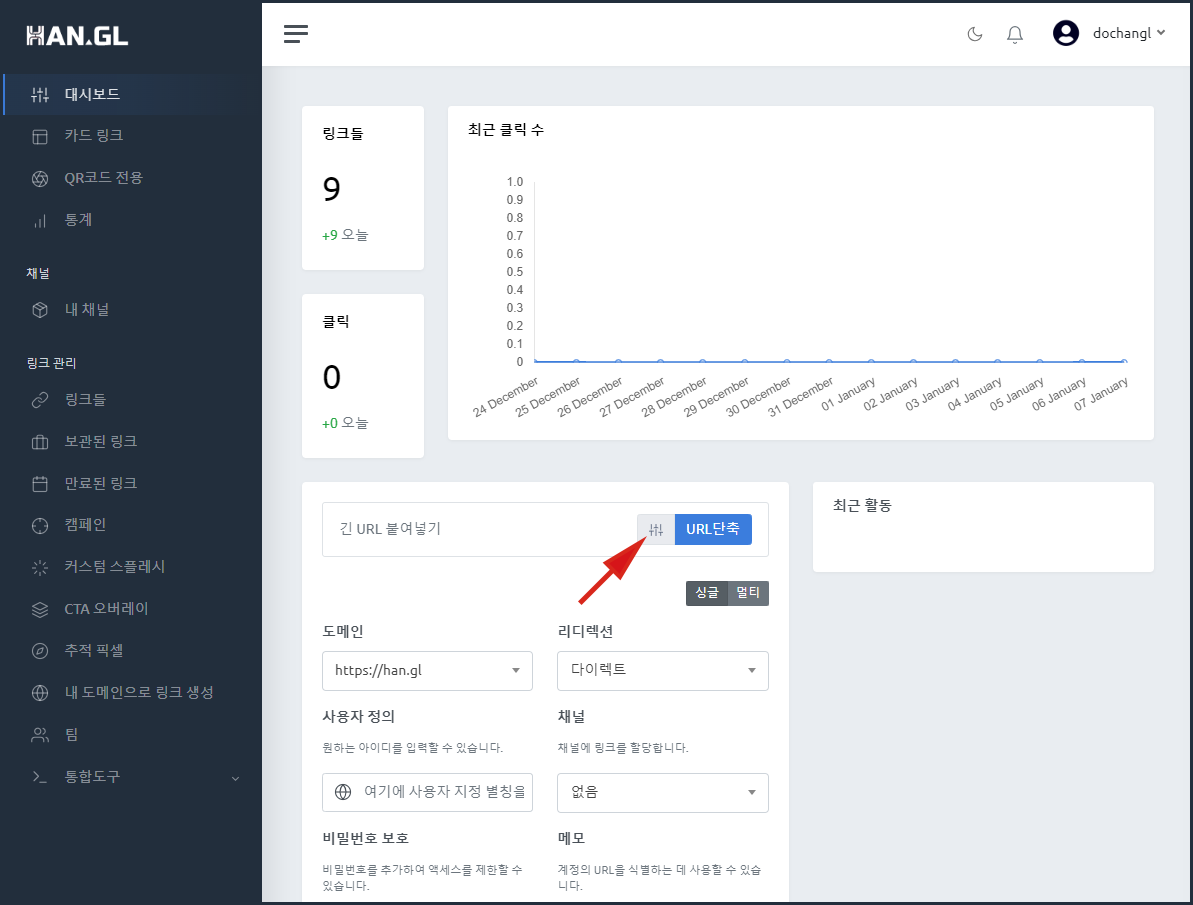Viewport: 1193px width, 905px height.
Task: Click the 클릭 count card showing 0
Action: pos(363,376)
